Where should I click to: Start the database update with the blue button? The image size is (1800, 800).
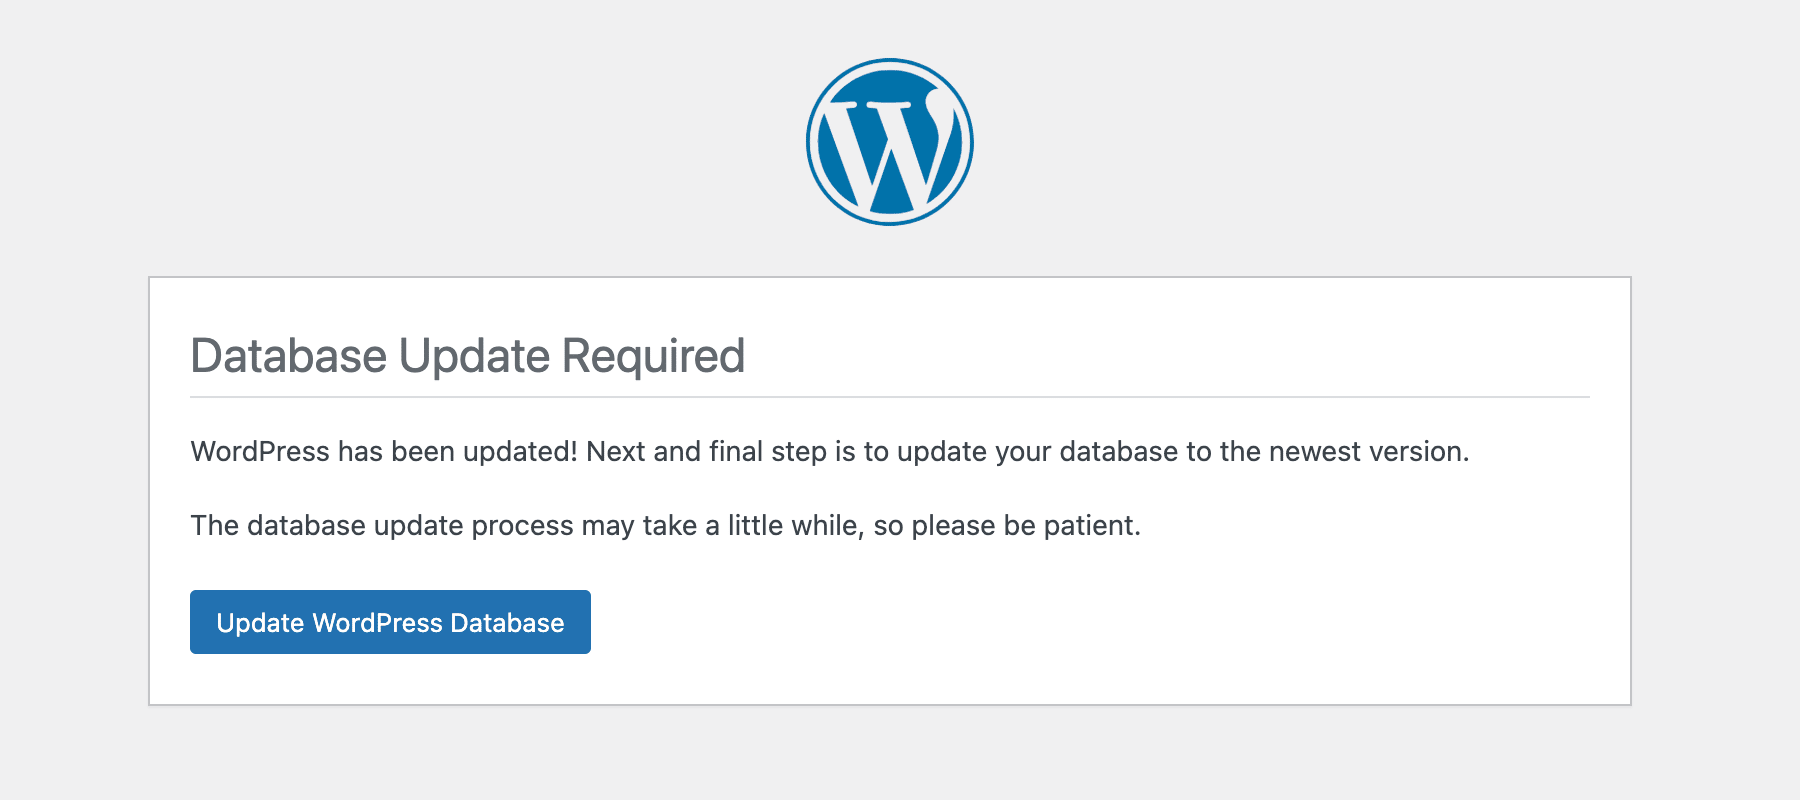pos(390,622)
